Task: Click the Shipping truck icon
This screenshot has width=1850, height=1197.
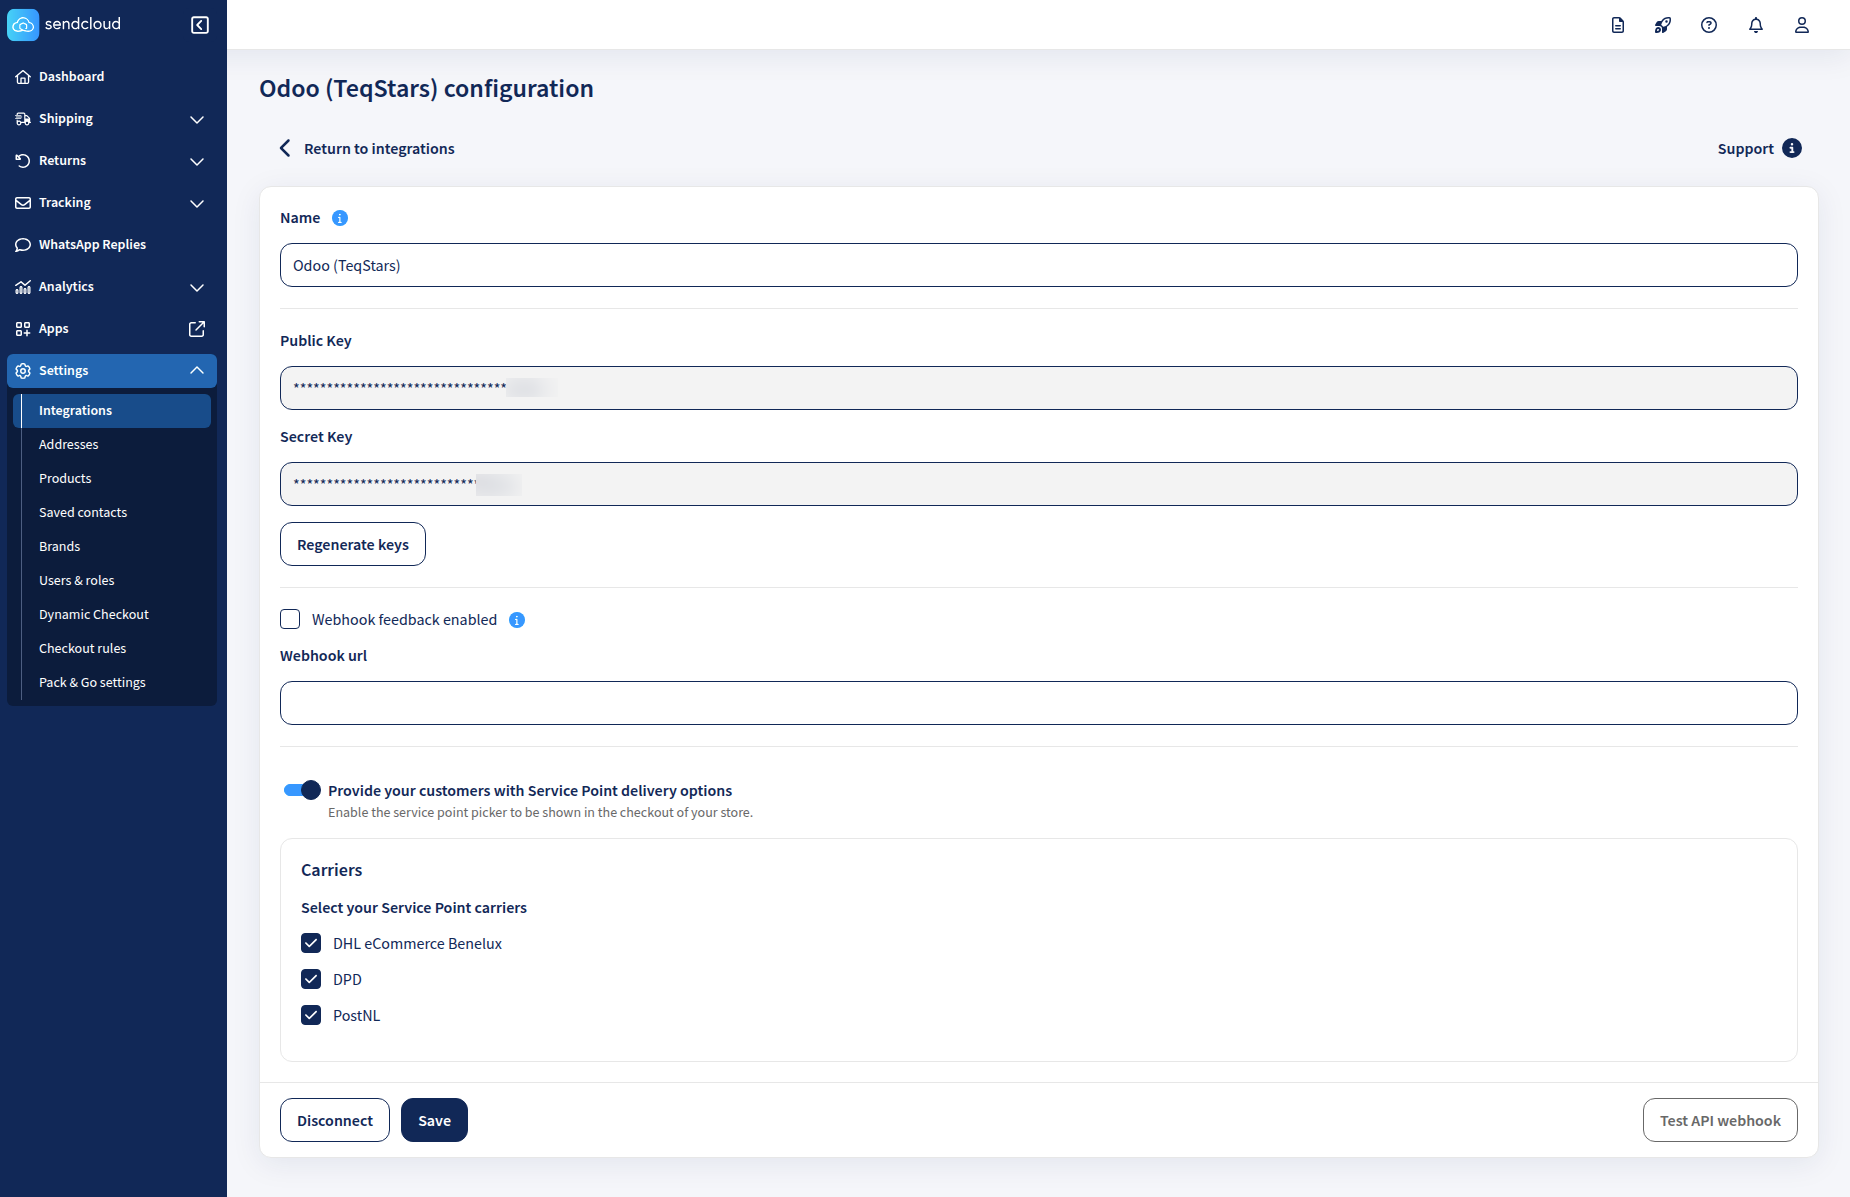Action: (x=23, y=119)
